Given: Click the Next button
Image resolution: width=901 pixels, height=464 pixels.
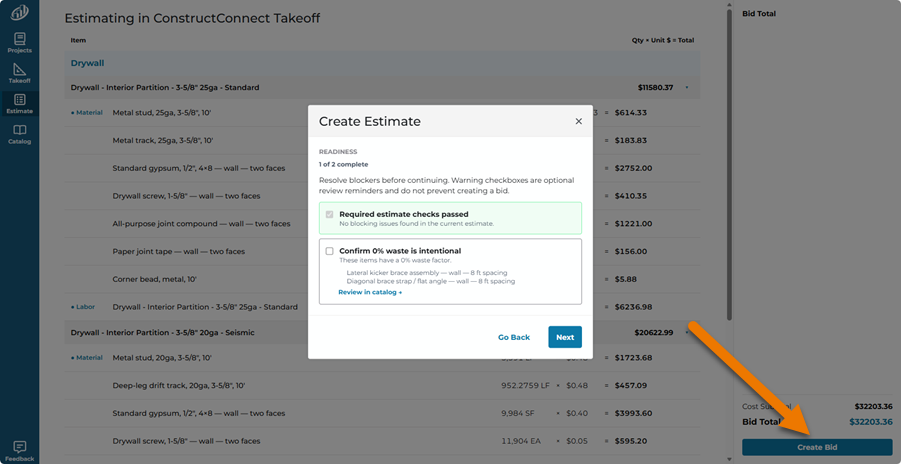Looking at the screenshot, I should point(565,338).
